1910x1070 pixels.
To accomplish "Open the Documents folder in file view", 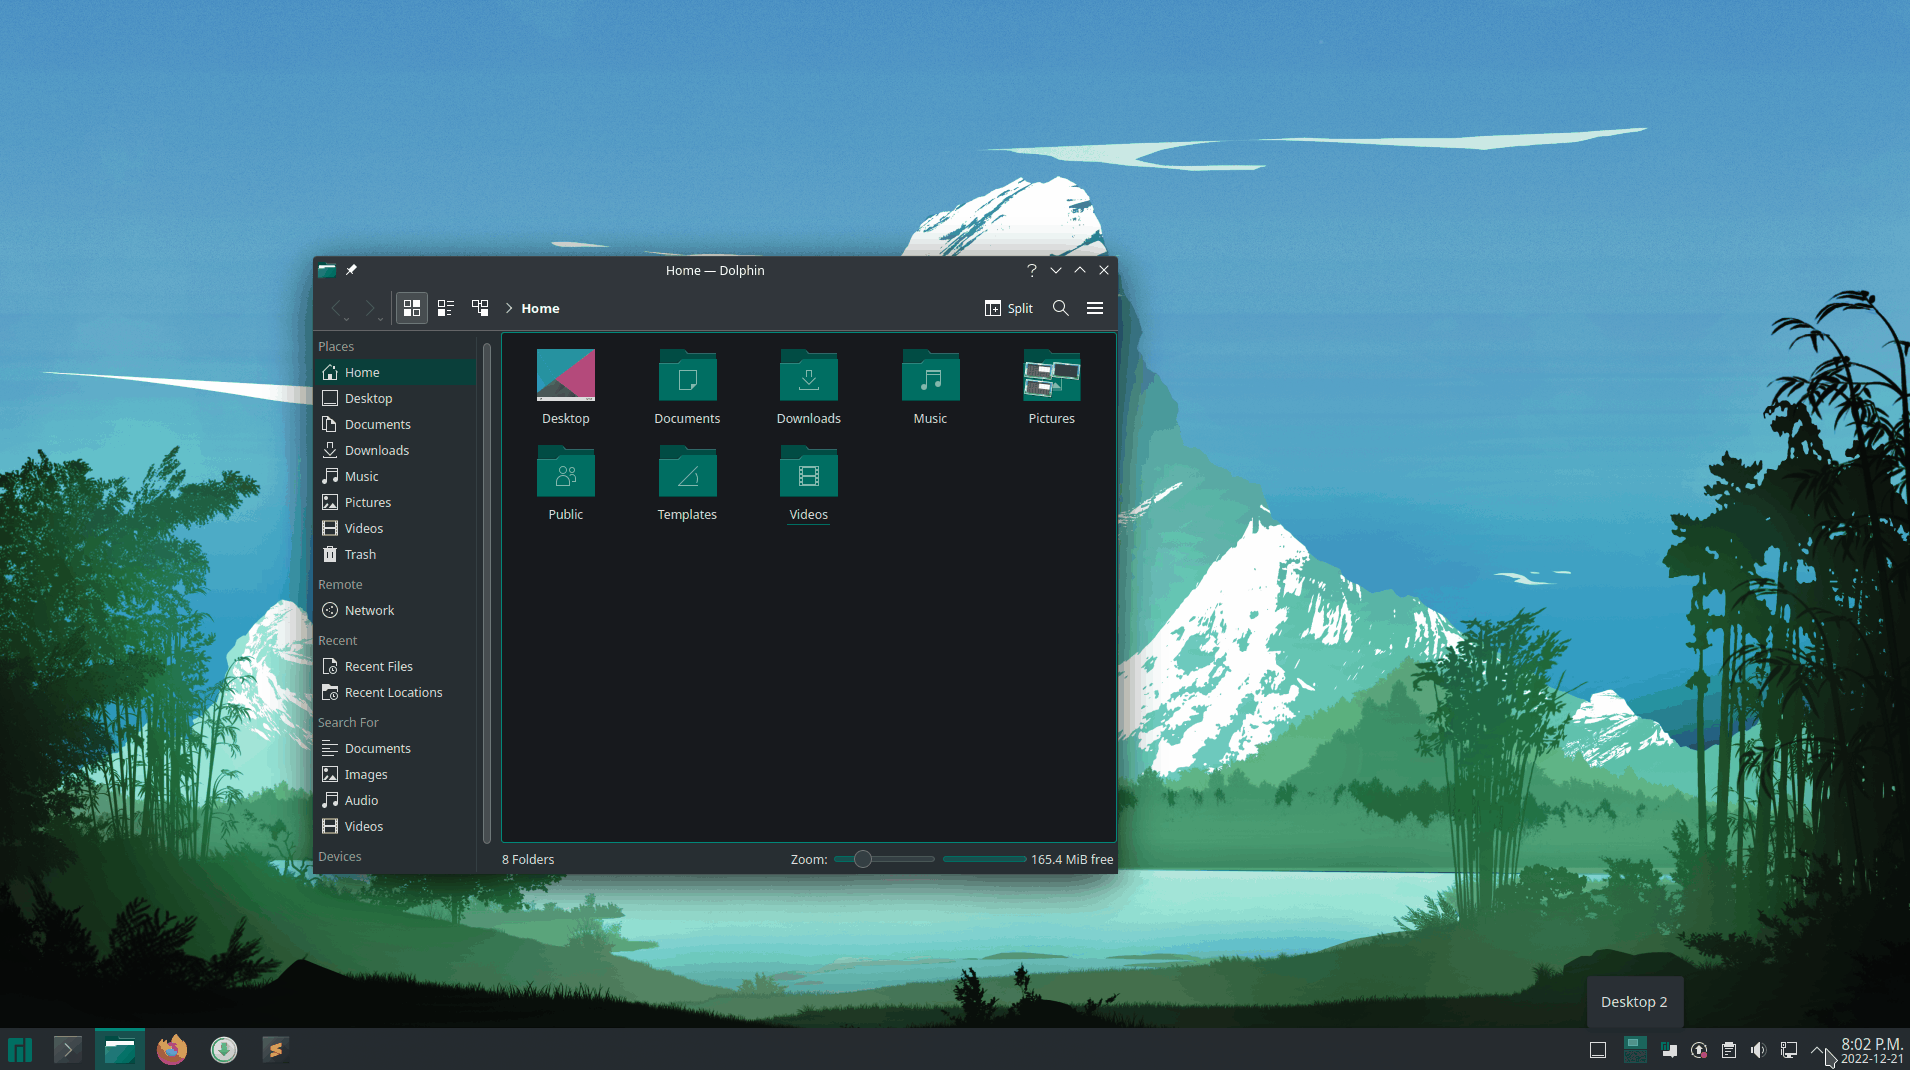I will 687,386.
